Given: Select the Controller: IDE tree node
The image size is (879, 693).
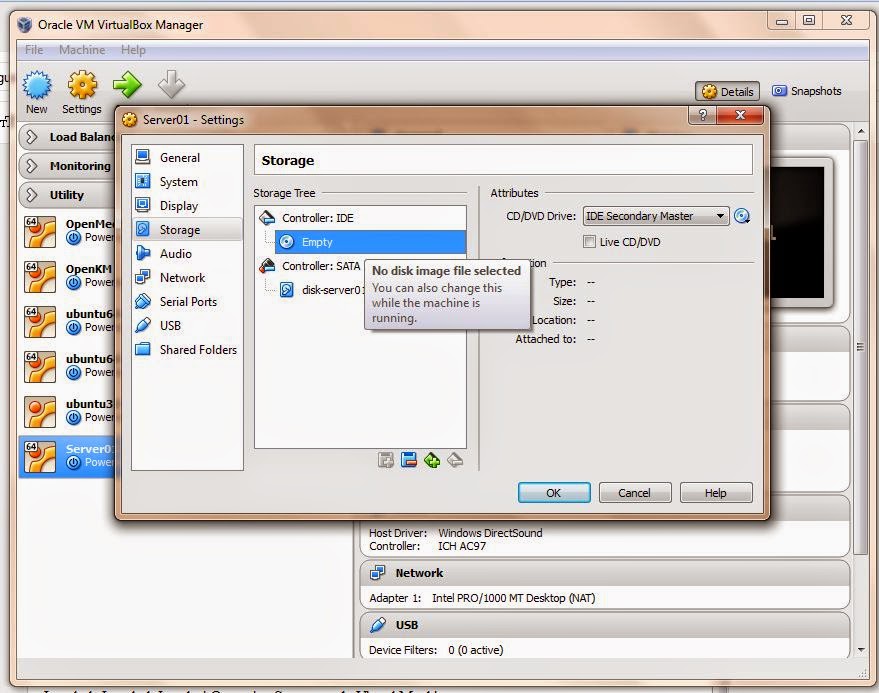Looking at the screenshot, I should [x=317, y=218].
